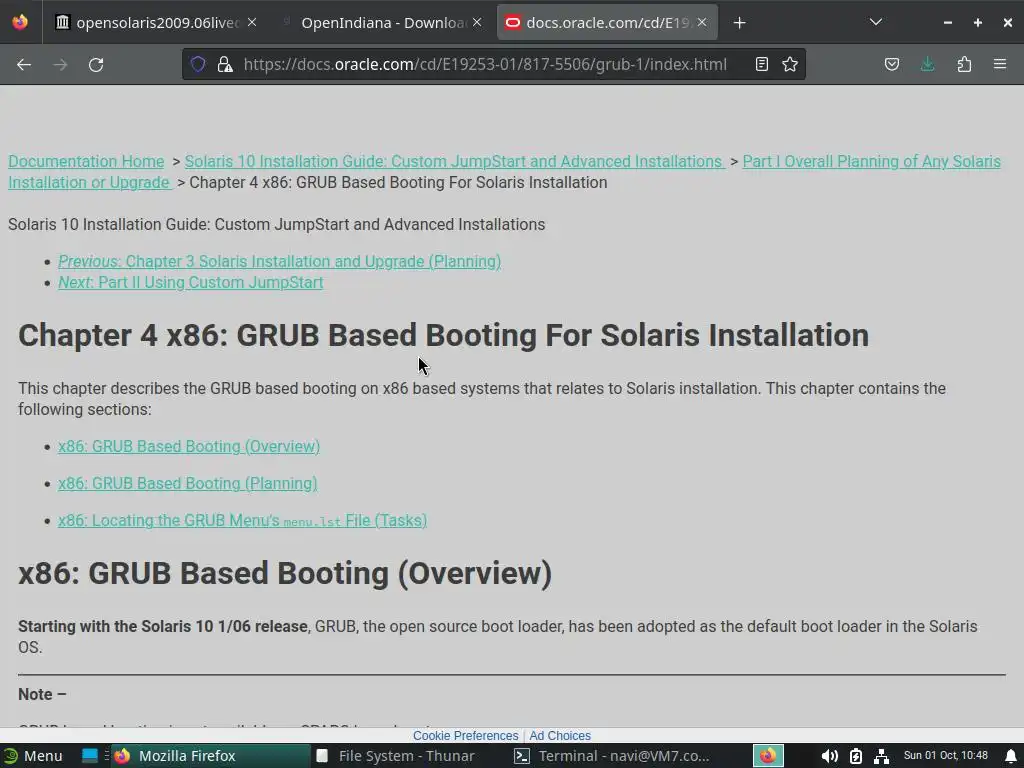Click the Firefox logo in title bar
The width and height of the screenshot is (1024, 768).
click(20, 22)
